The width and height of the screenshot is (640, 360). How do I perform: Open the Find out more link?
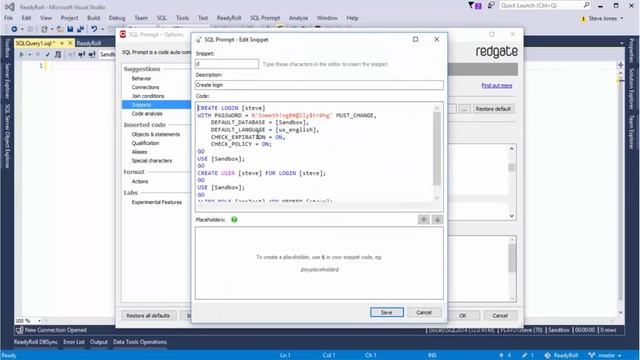click(497, 85)
